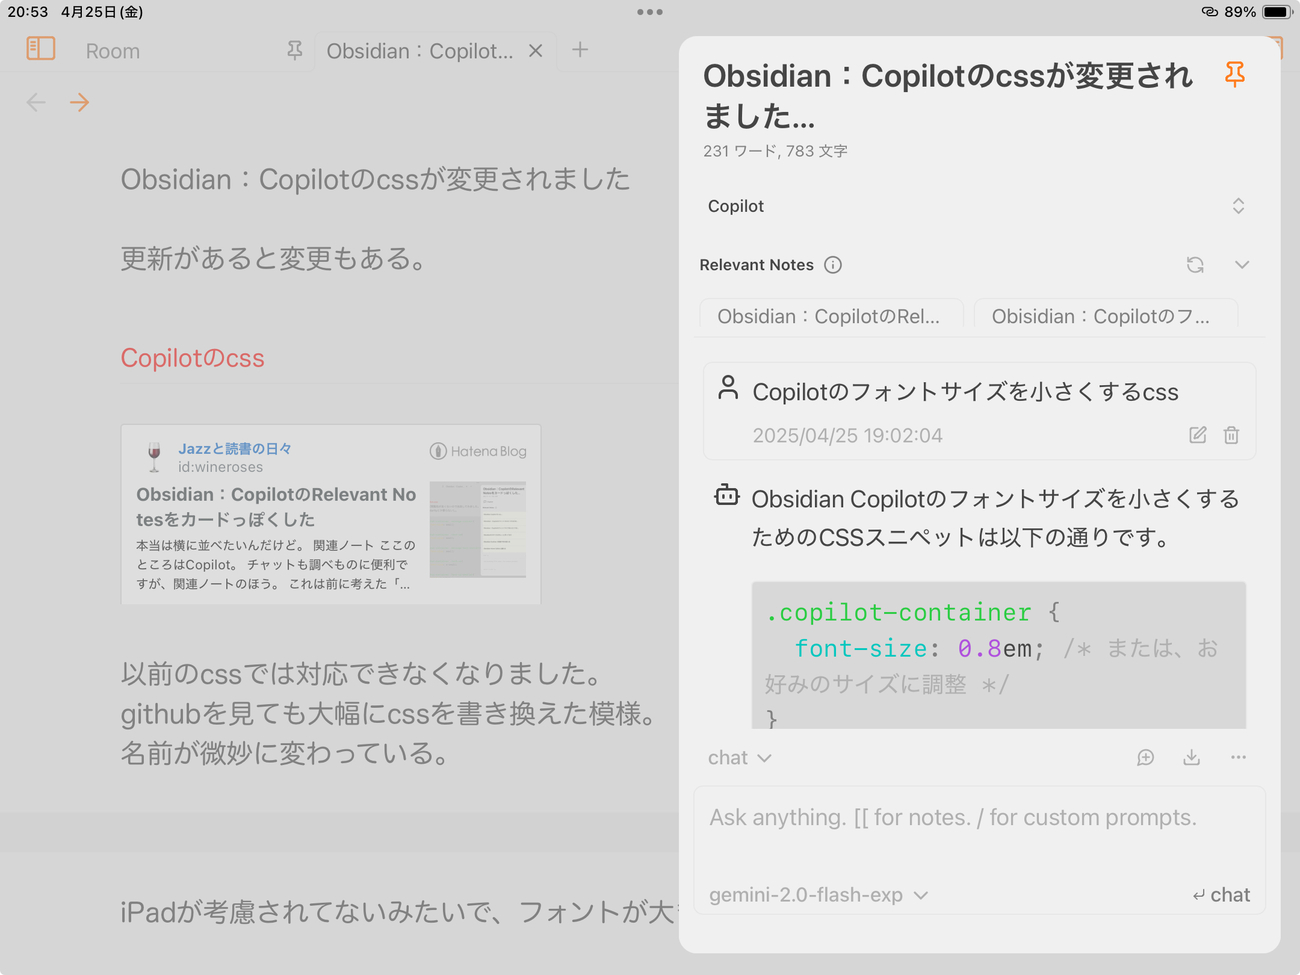
Task: Click the 231 ワード, 783 文字 count
Action: [x=775, y=151]
